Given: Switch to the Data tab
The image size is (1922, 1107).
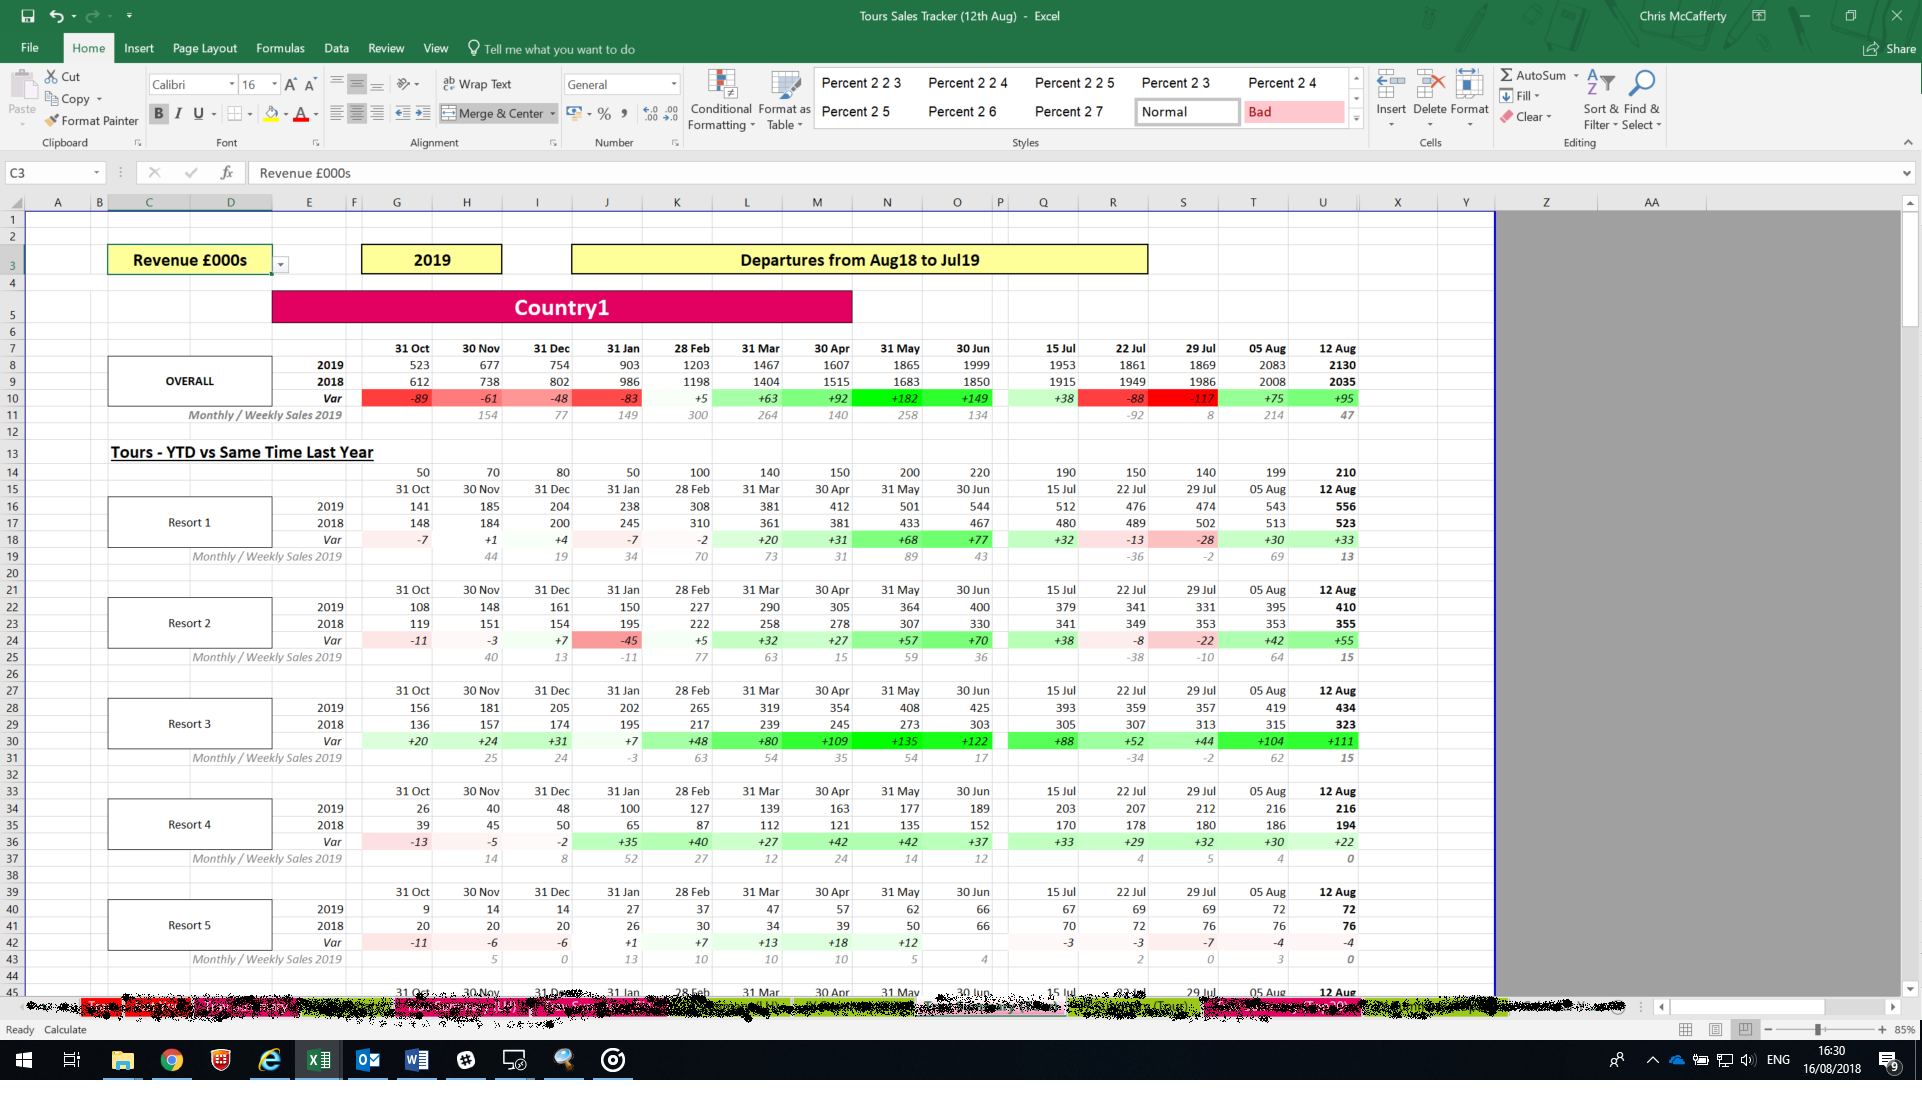Looking at the screenshot, I should [336, 48].
